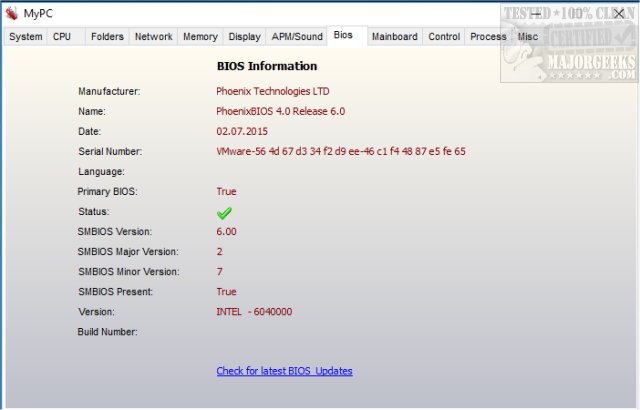Viewport: 640px width, 410px height.
Task: Click the SMBIOS Major Version: label
Action: click(128, 251)
